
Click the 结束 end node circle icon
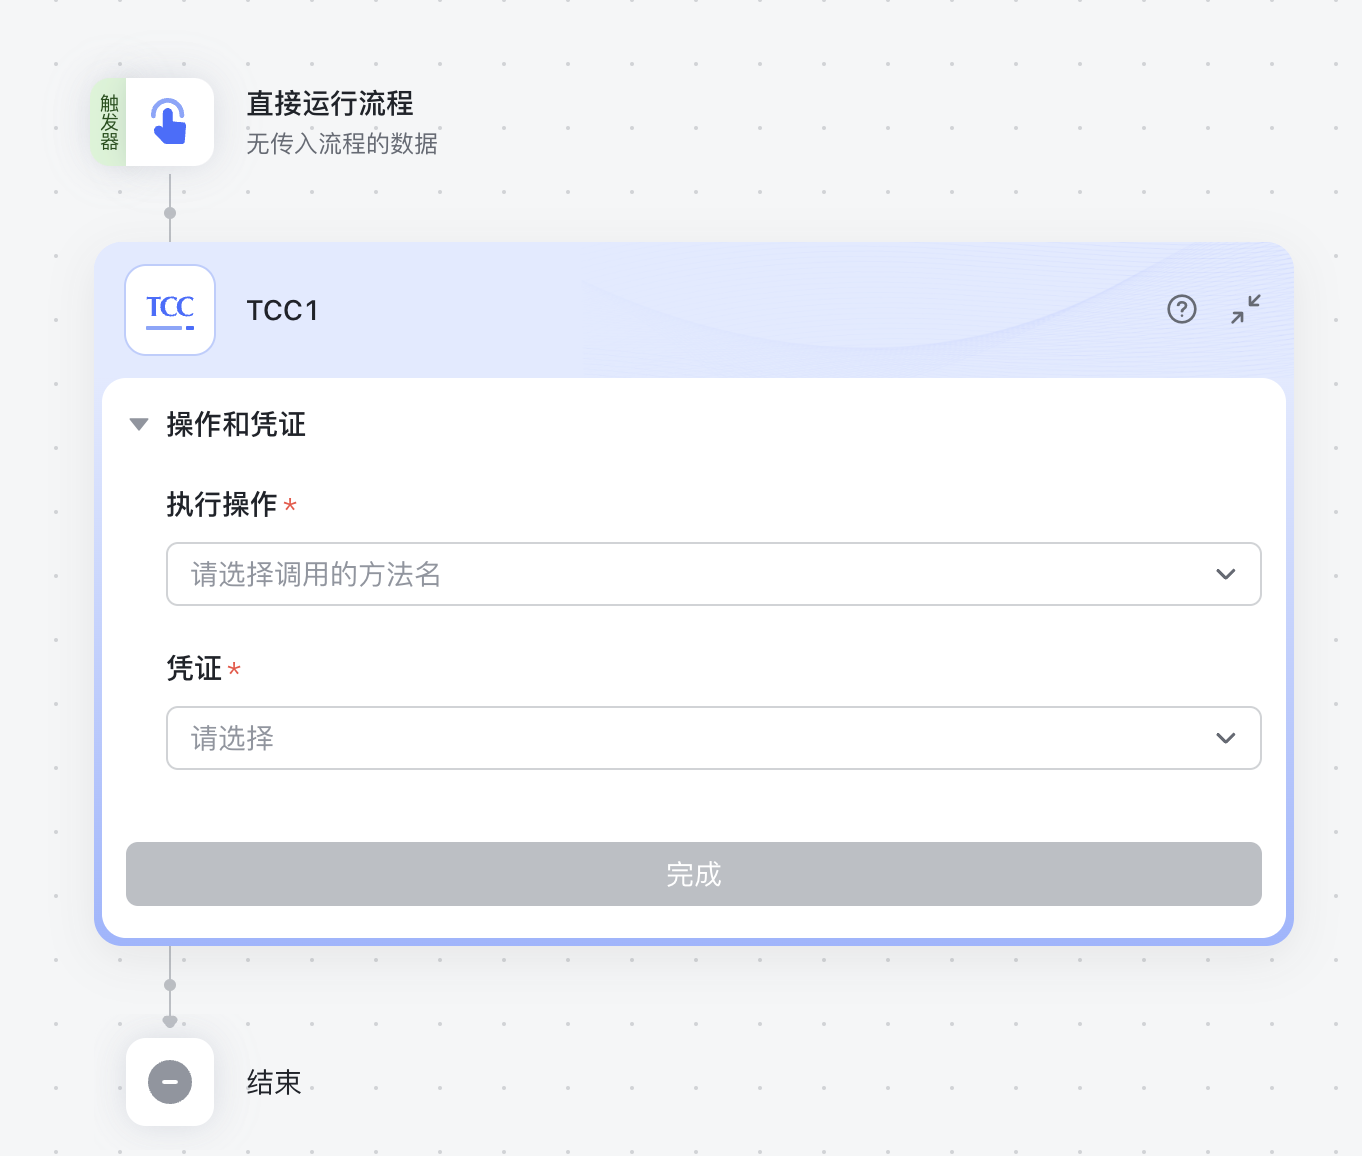169,1082
